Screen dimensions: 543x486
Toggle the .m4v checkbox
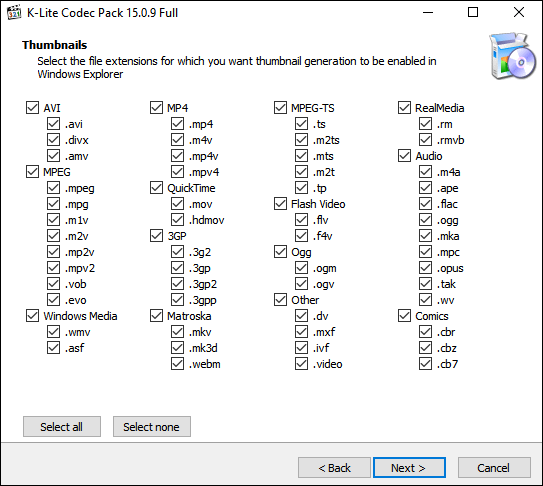[x=177, y=140]
